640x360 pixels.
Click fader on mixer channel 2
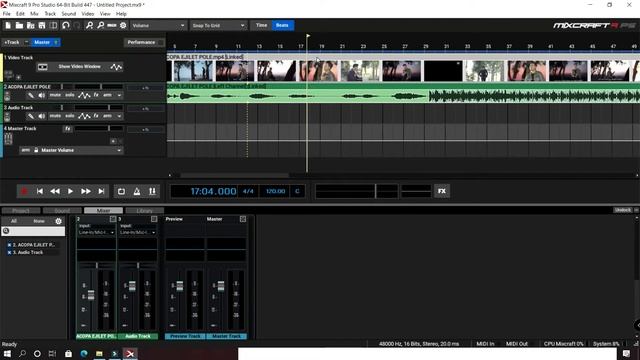(x=91, y=294)
